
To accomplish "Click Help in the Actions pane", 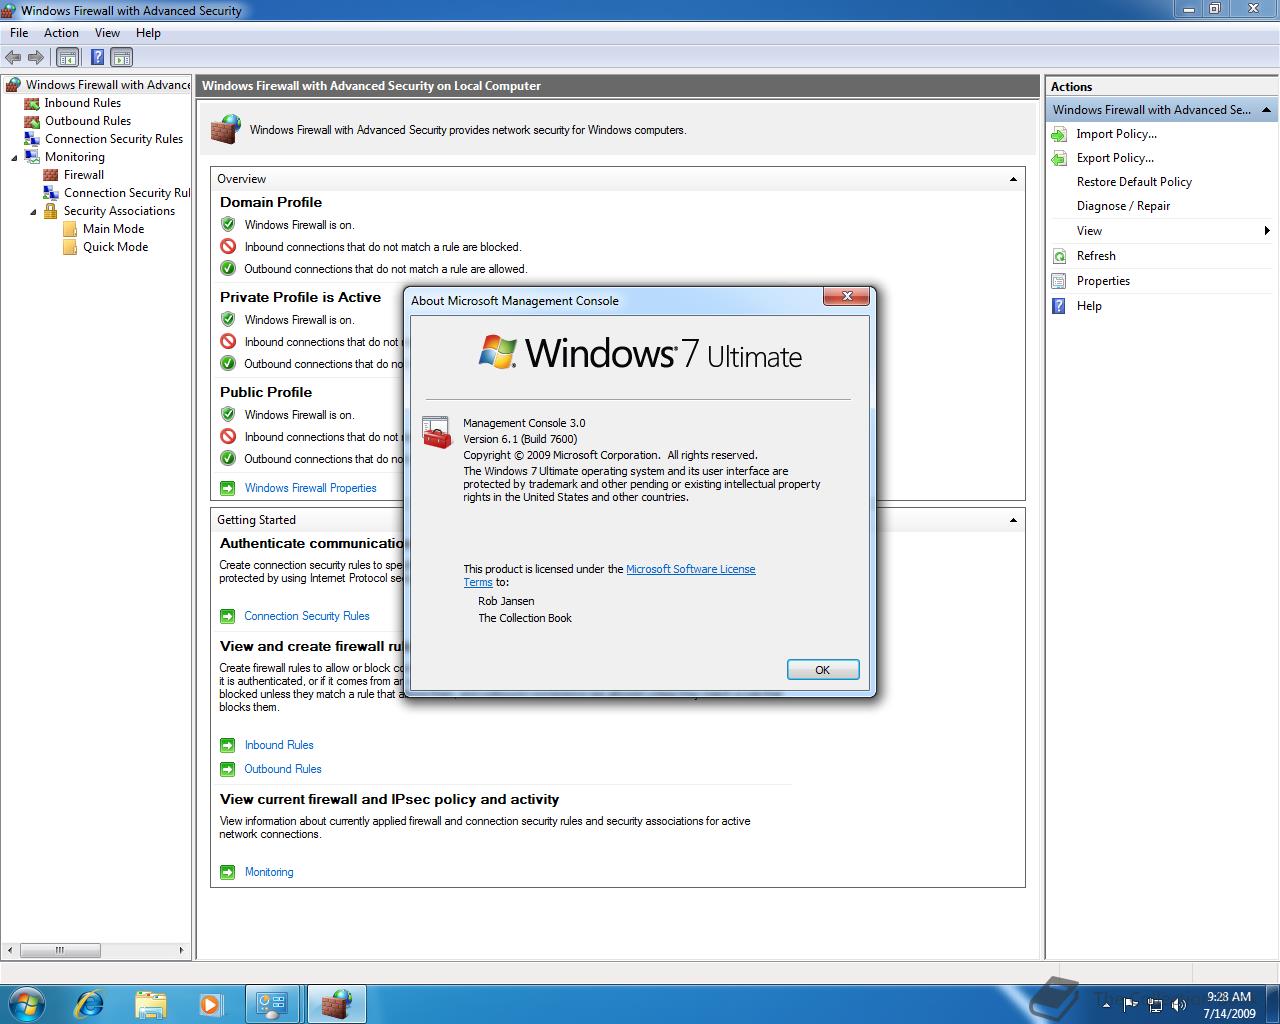I will pyautogui.click(x=1089, y=306).
